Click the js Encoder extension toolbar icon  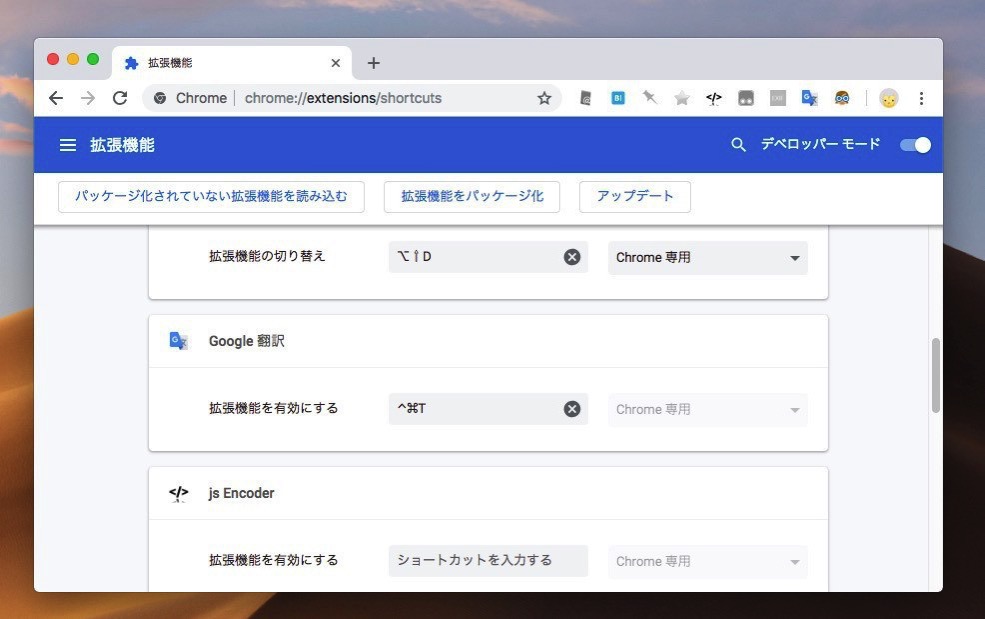click(x=713, y=98)
